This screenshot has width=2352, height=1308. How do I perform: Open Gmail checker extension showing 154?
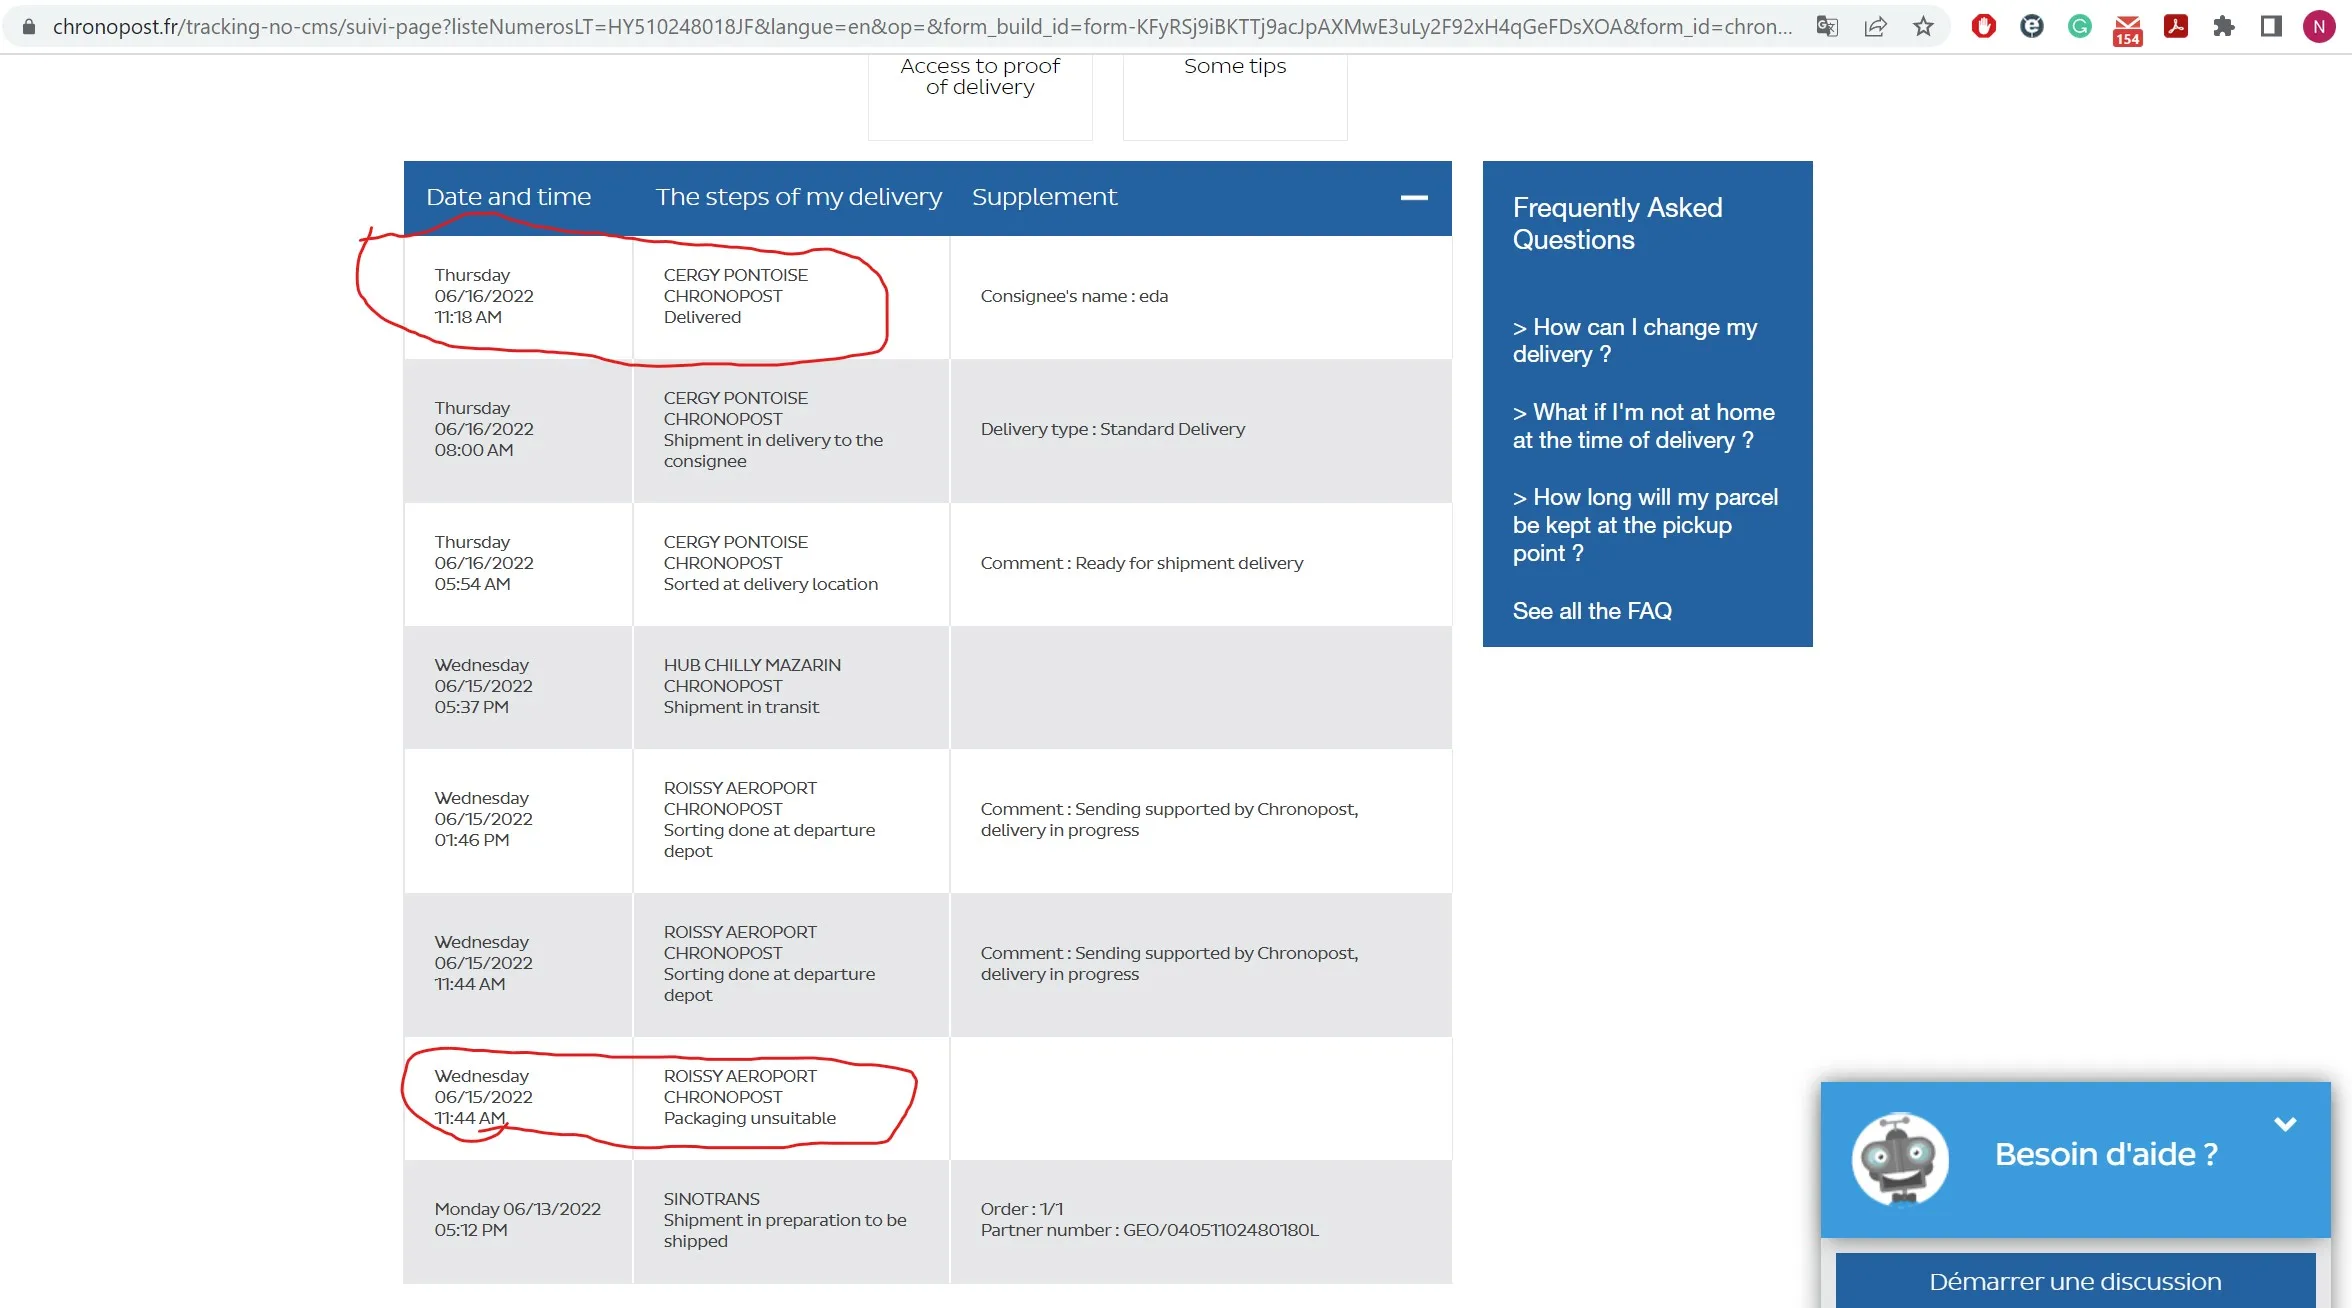coord(2127,29)
